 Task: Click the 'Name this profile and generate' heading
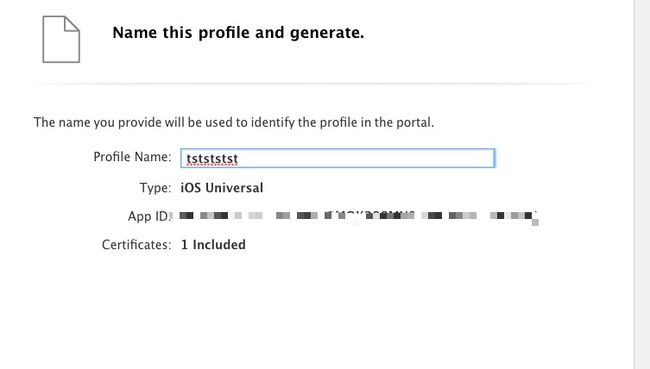(x=238, y=33)
